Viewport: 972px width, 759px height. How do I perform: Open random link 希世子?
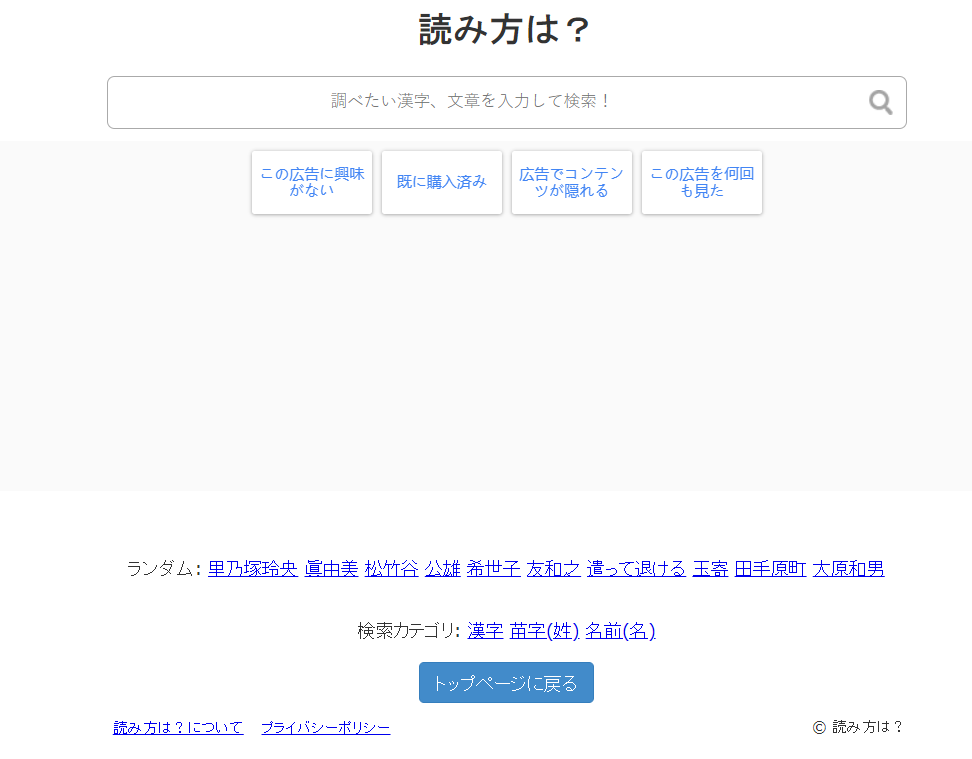tap(493, 569)
